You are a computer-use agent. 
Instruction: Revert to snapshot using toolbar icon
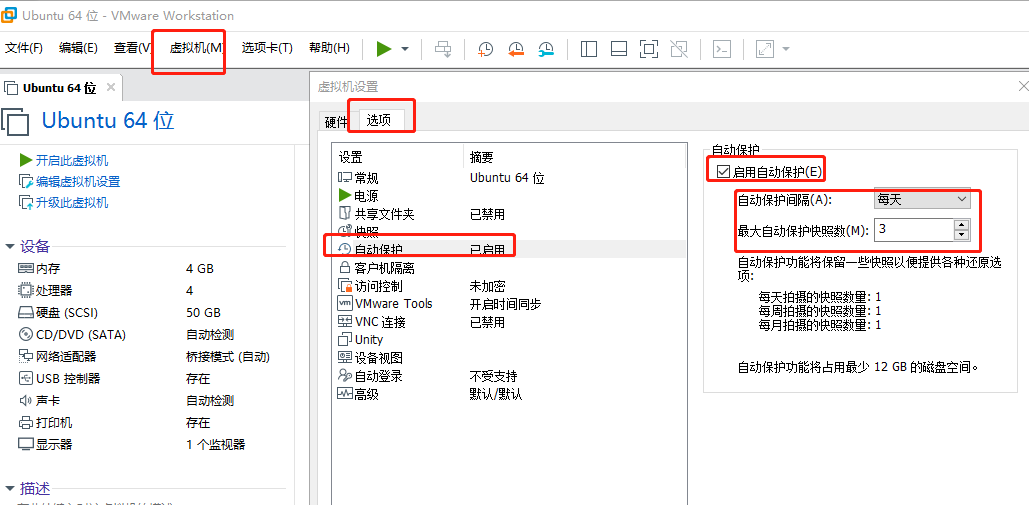[516, 49]
